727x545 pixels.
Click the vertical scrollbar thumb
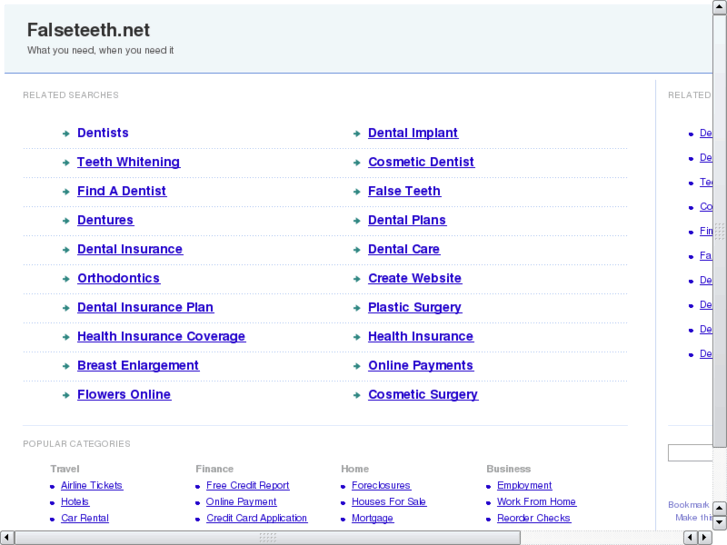click(719, 231)
